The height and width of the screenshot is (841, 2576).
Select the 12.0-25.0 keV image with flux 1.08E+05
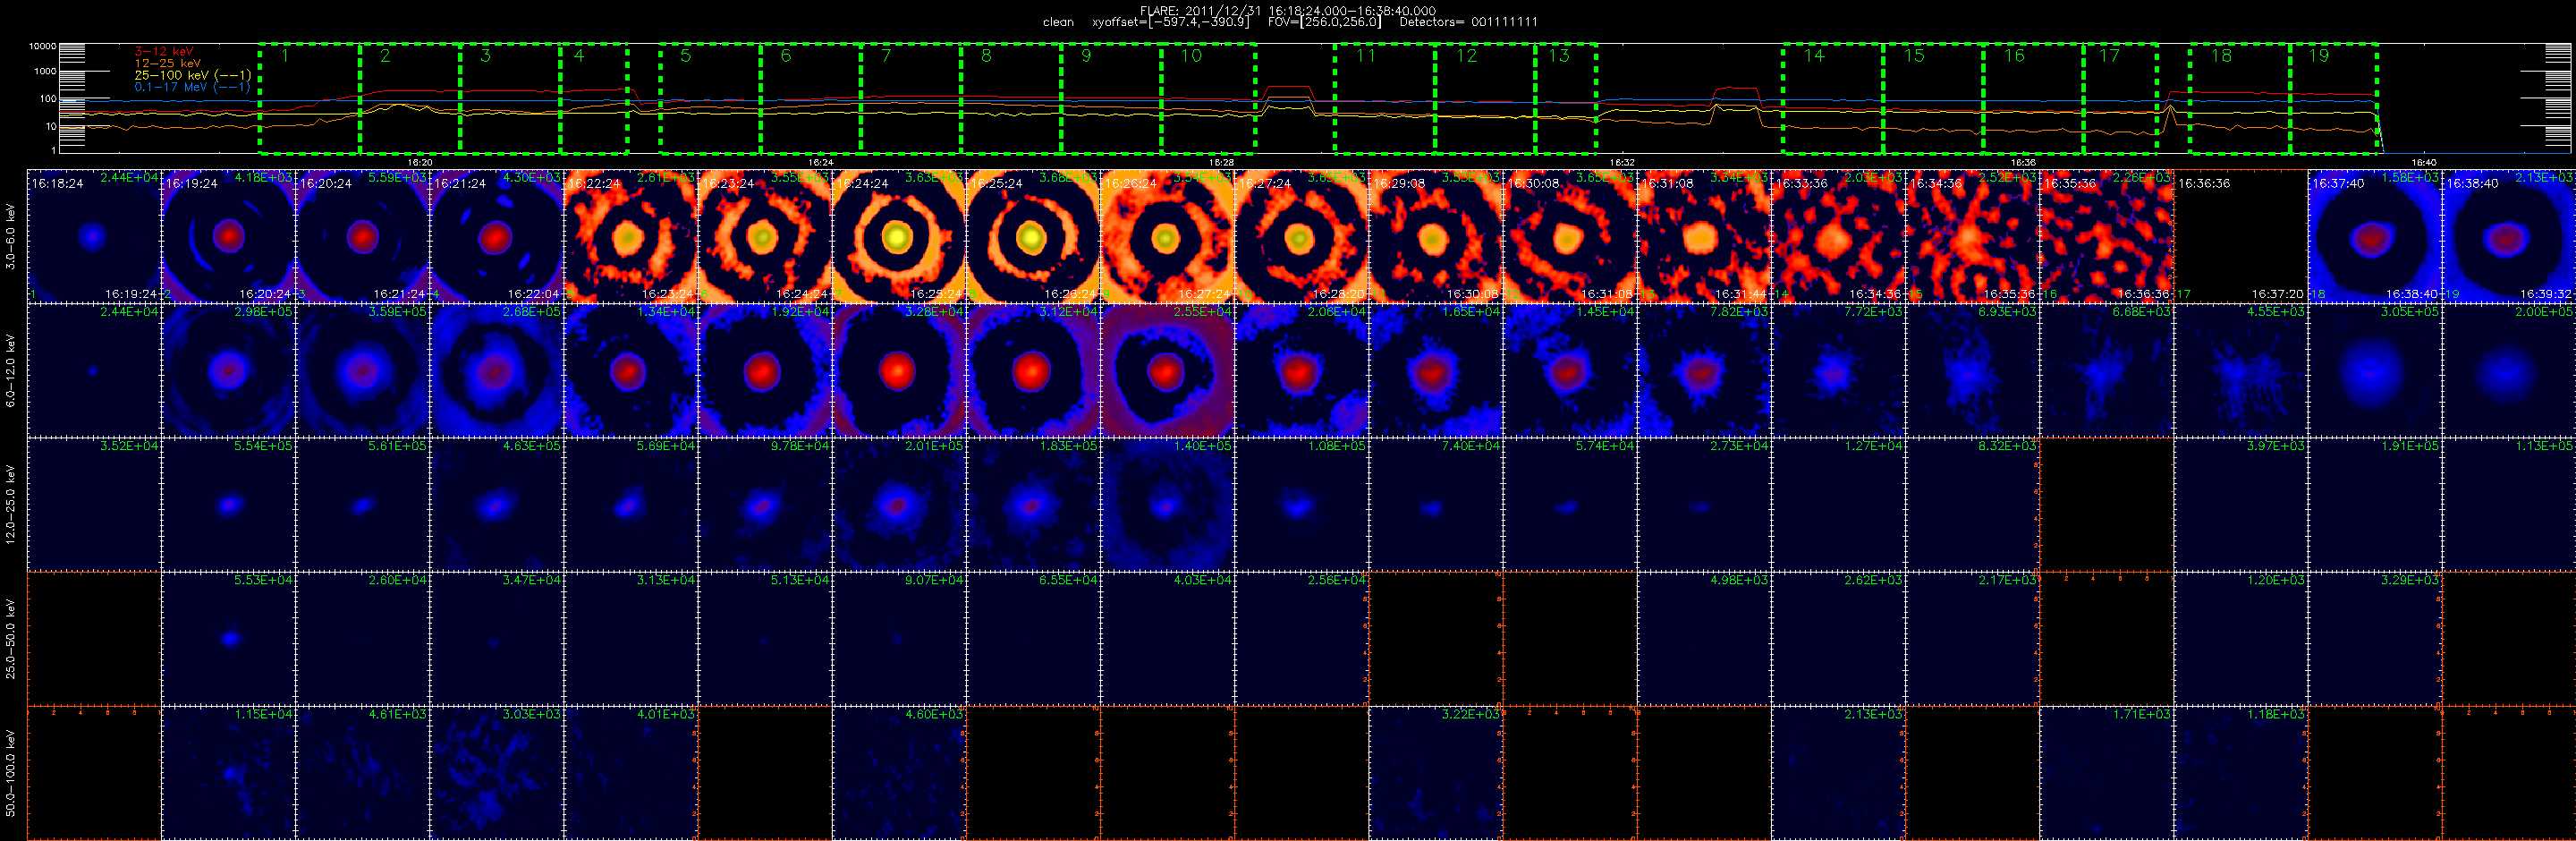tap(1301, 504)
